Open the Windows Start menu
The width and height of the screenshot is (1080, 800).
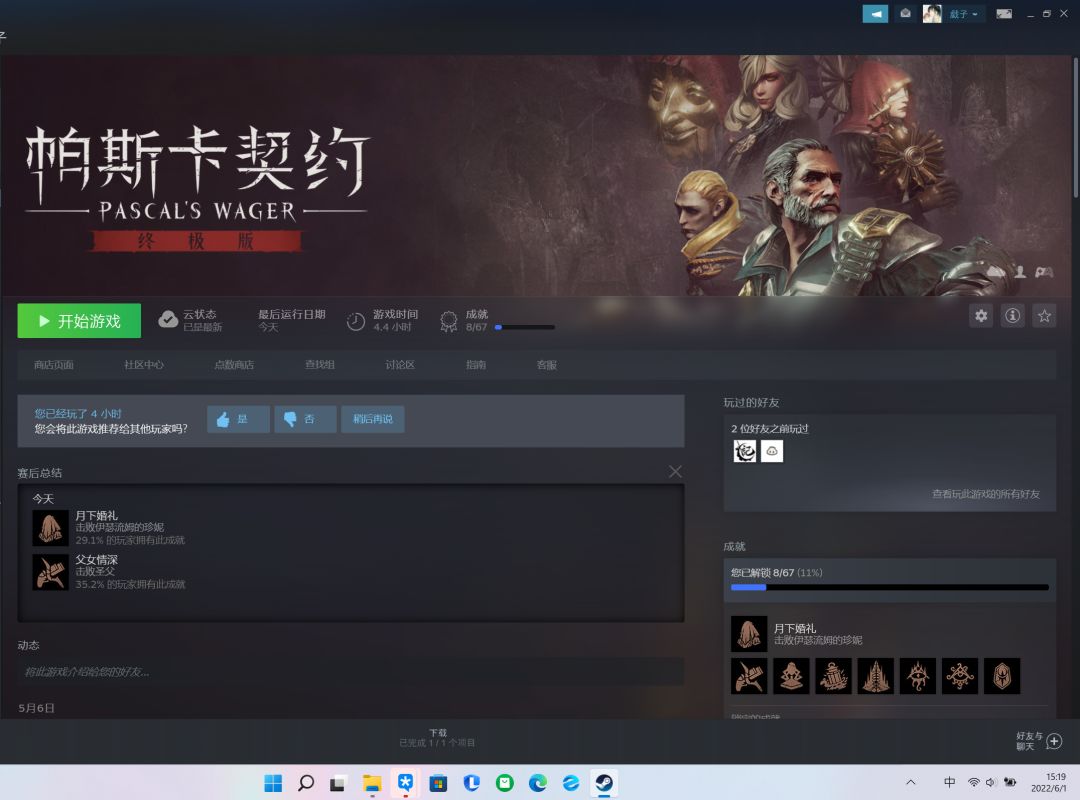click(x=273, y=783)
